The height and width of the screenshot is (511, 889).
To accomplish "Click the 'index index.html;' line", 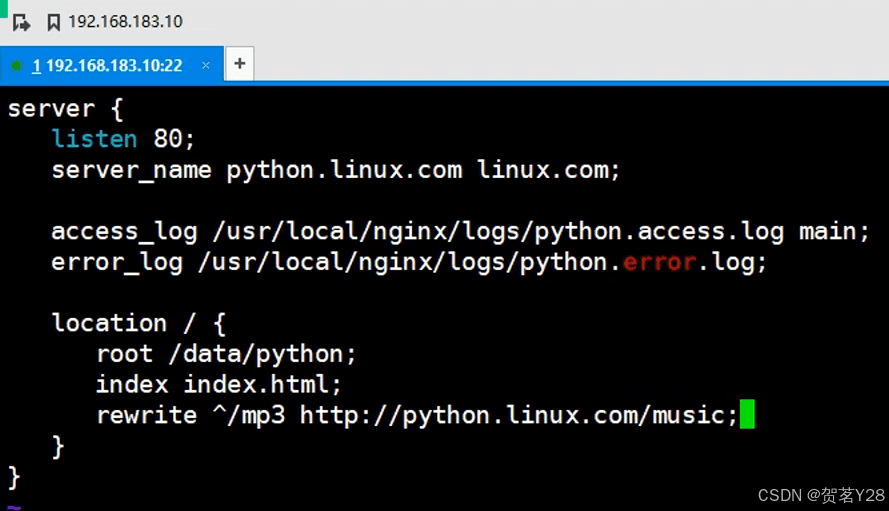I will pos(219,384).
